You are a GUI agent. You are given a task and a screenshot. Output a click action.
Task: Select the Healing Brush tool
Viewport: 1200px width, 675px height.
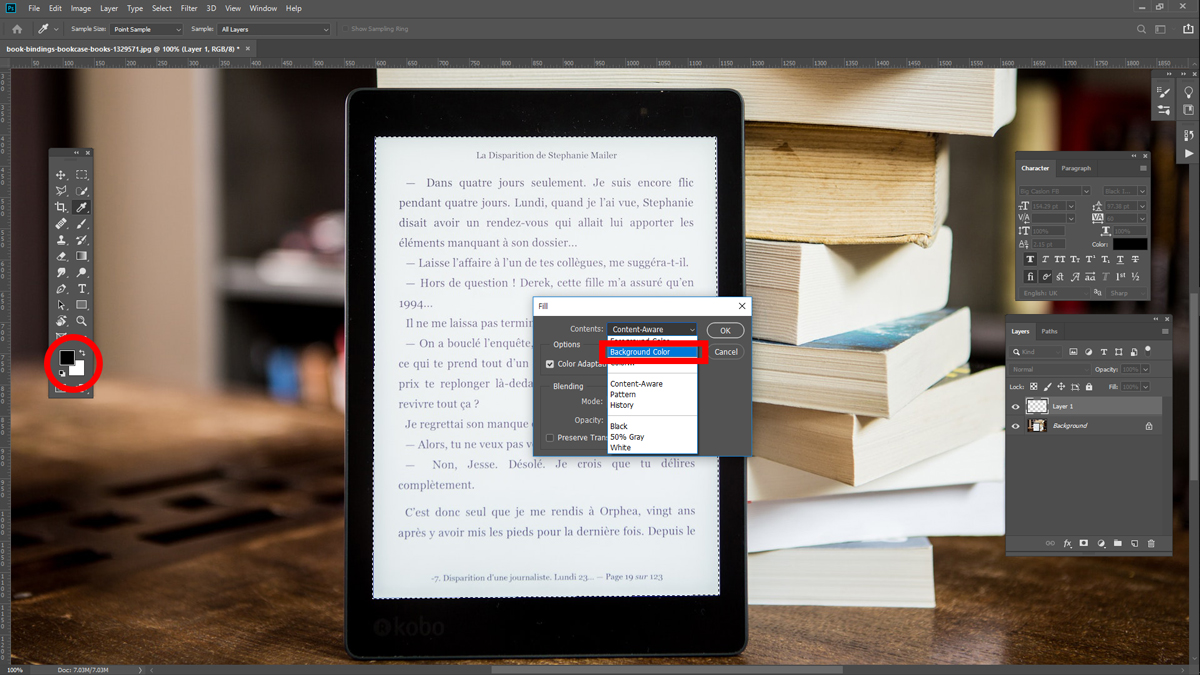(61, 224)
